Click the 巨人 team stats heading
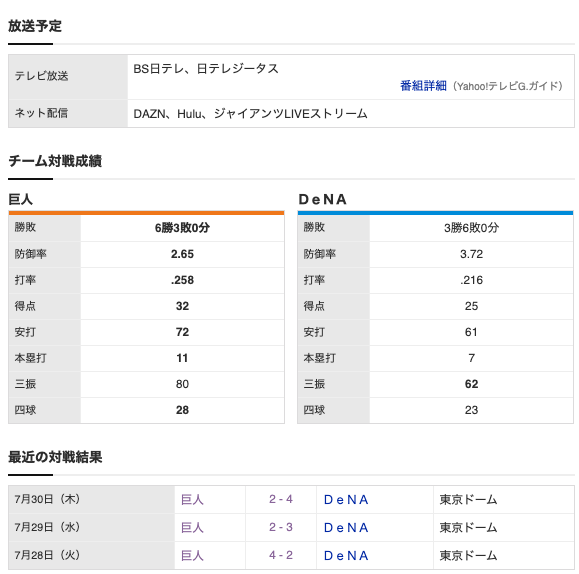The image size is (579, 574). click(21, 199)
